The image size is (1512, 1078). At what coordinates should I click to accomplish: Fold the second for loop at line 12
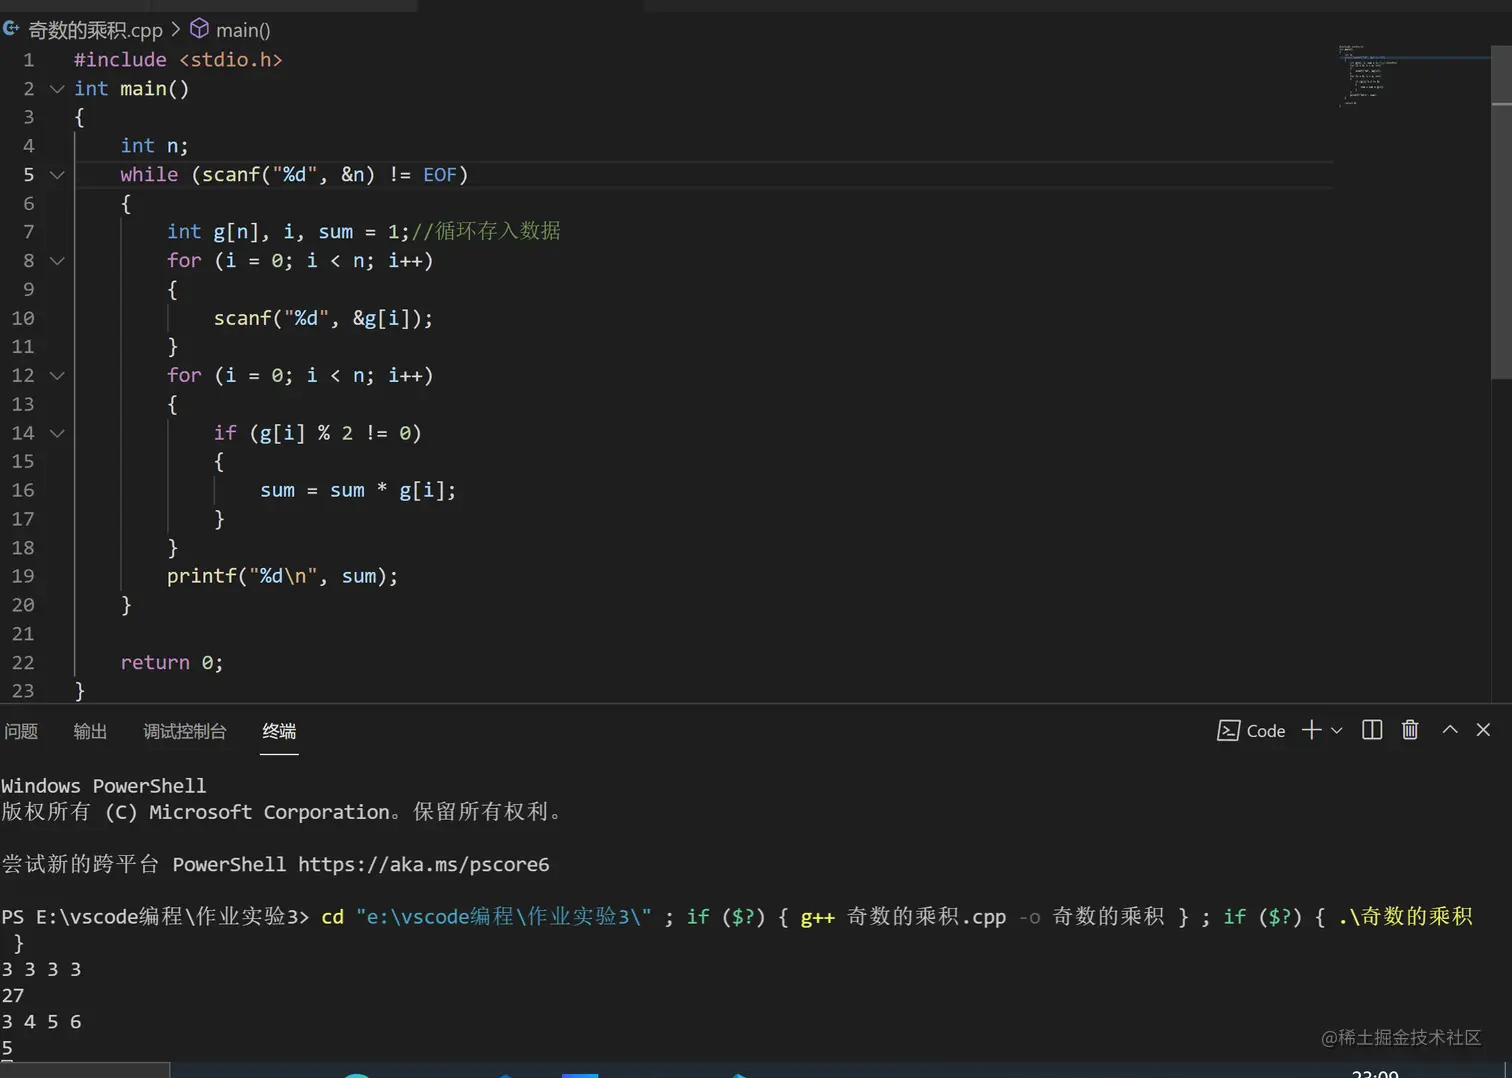pyautogui.click(x=57, y=376)
